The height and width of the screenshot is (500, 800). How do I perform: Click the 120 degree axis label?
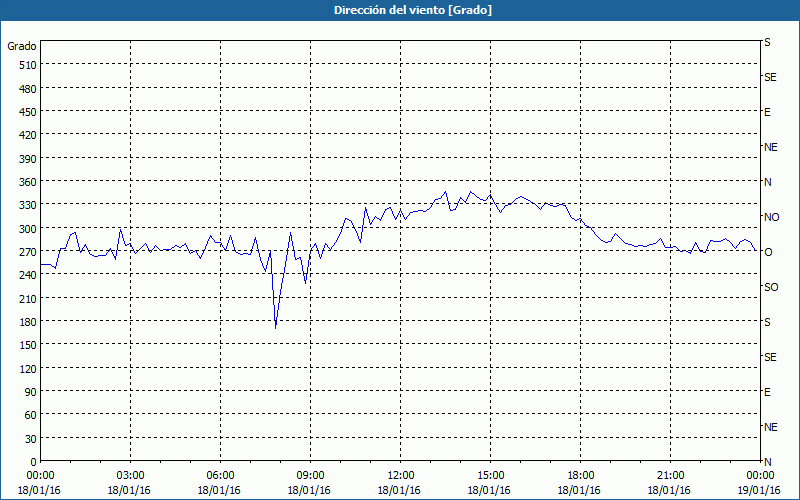coord(29,369)
